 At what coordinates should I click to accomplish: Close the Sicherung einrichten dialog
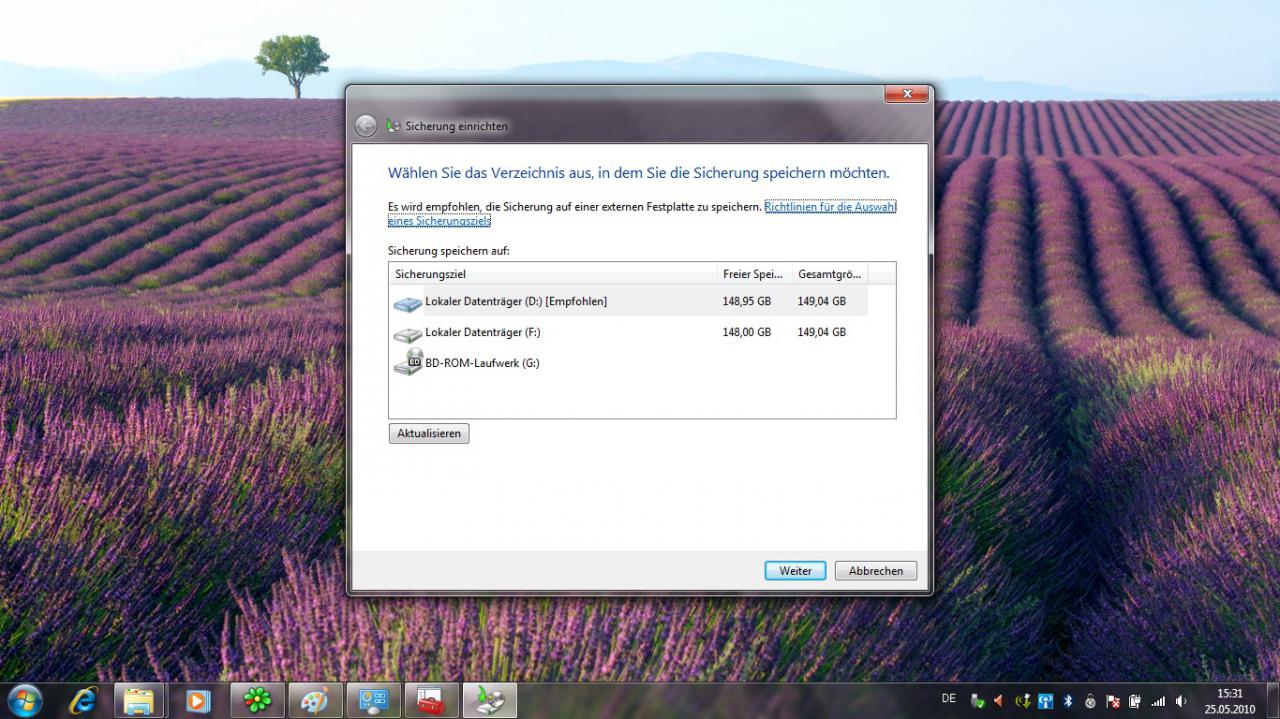point(906,94)
